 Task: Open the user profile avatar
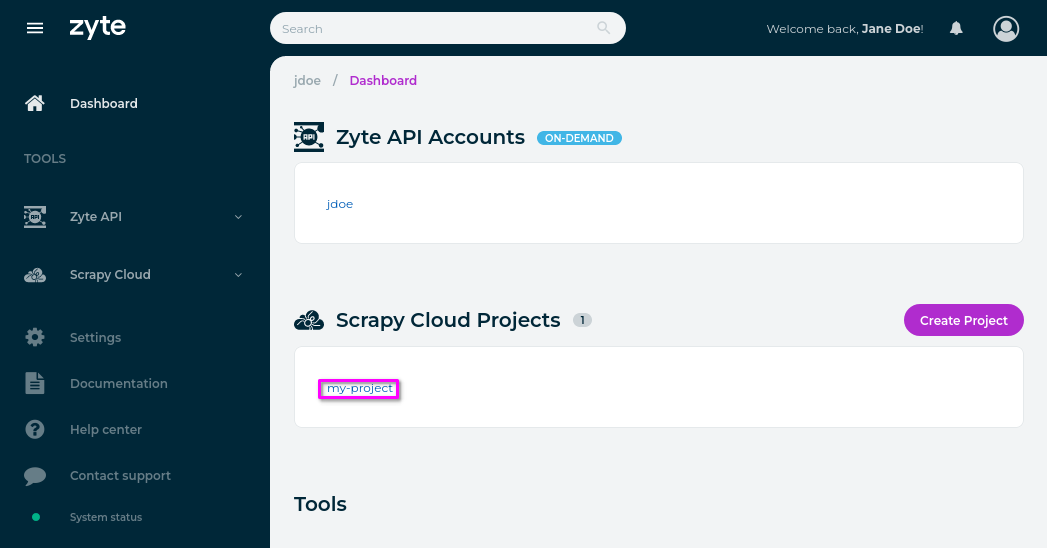pyautogui.click(x=1006, y=29)
